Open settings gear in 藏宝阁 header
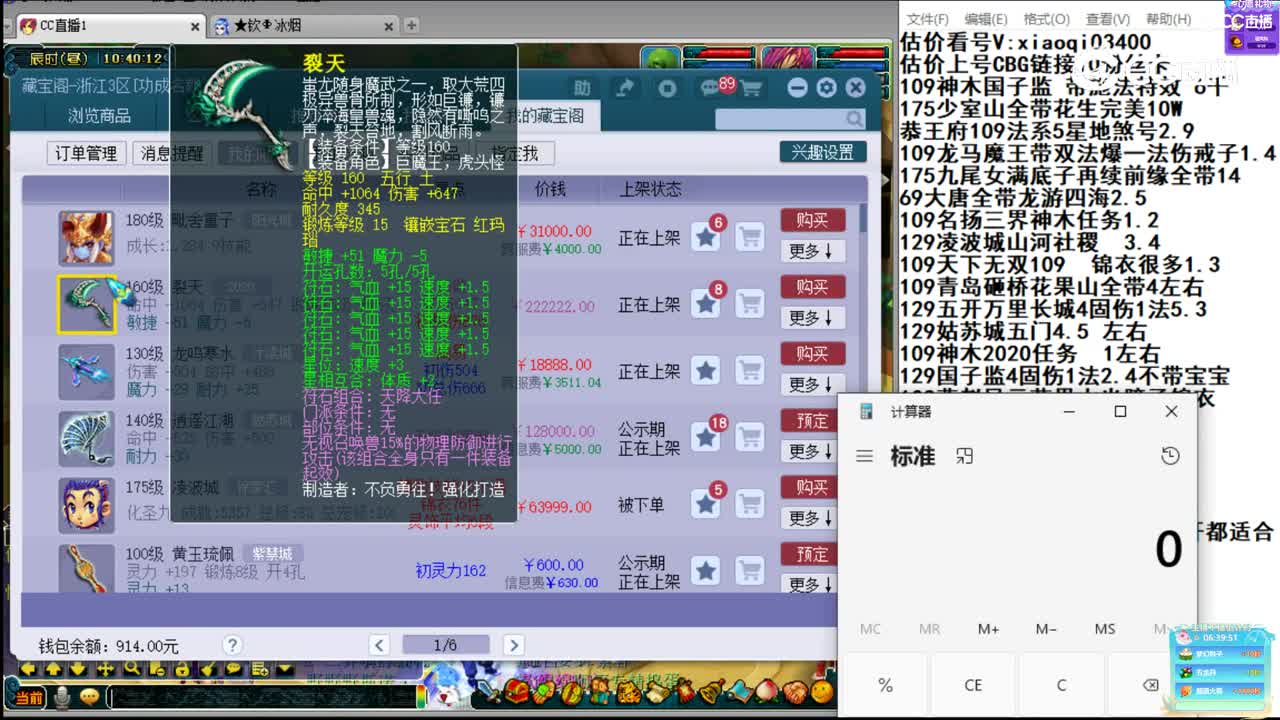The image size is (1280, 720). click(826, 88)
